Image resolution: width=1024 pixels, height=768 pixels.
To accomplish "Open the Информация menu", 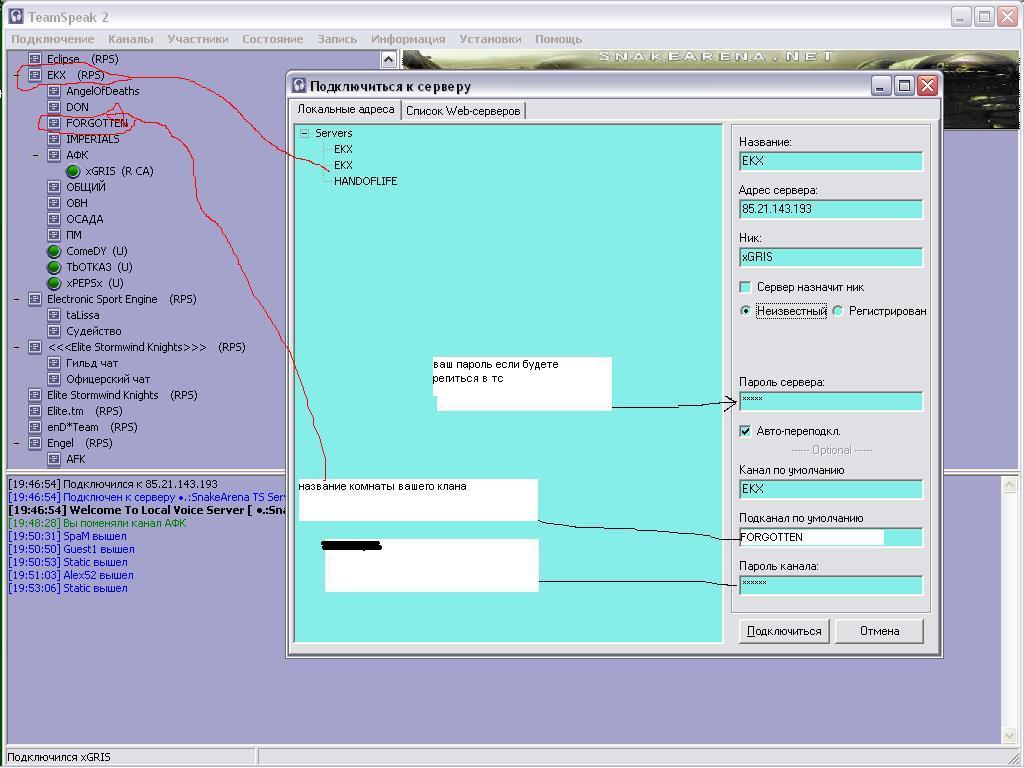I will pyautogui.click(x=408, y=39).
